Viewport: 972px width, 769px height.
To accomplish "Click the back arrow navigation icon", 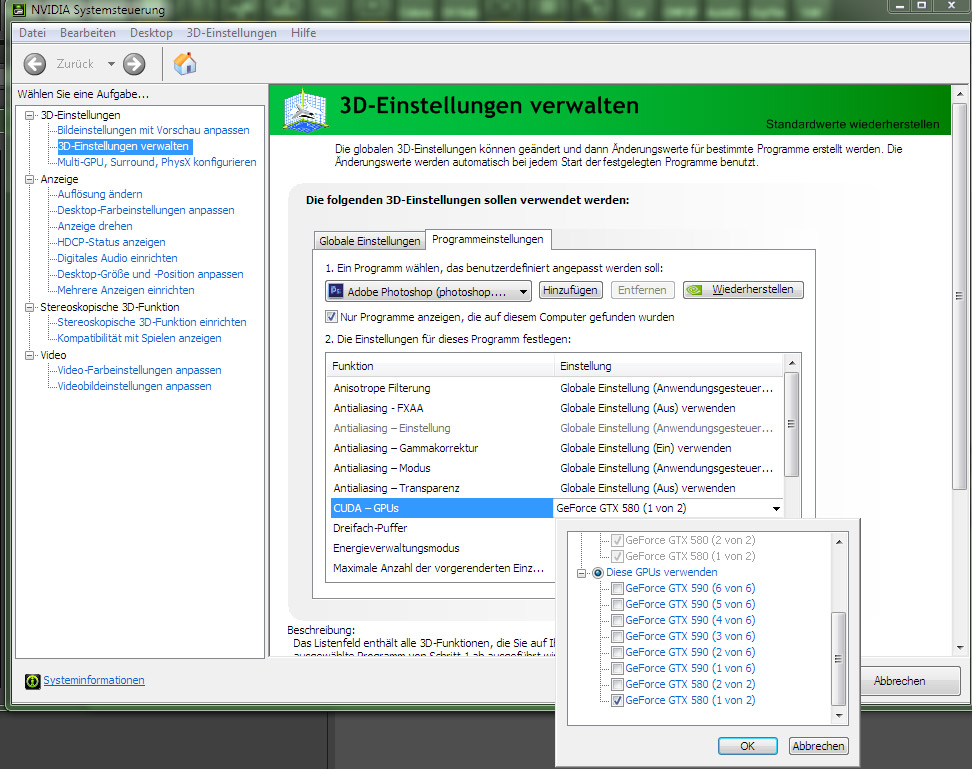I will click(35, 64).
